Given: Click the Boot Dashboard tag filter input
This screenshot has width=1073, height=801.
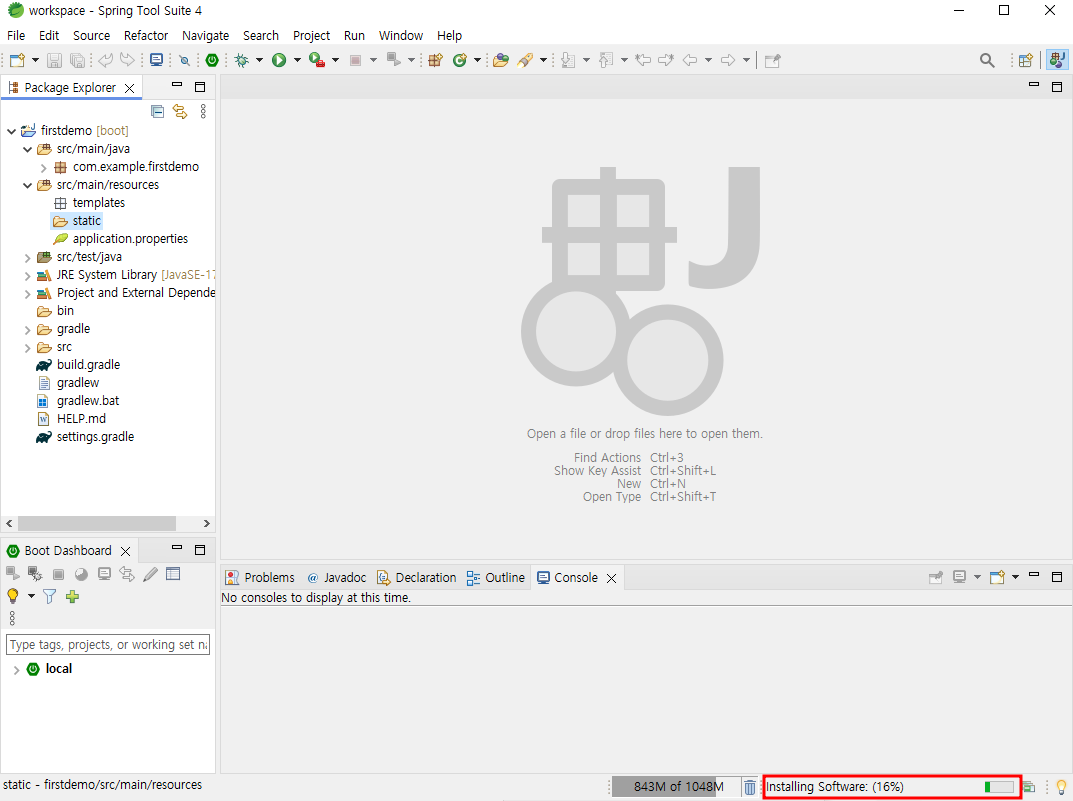Looking at the screenshot, I should 108,644.
